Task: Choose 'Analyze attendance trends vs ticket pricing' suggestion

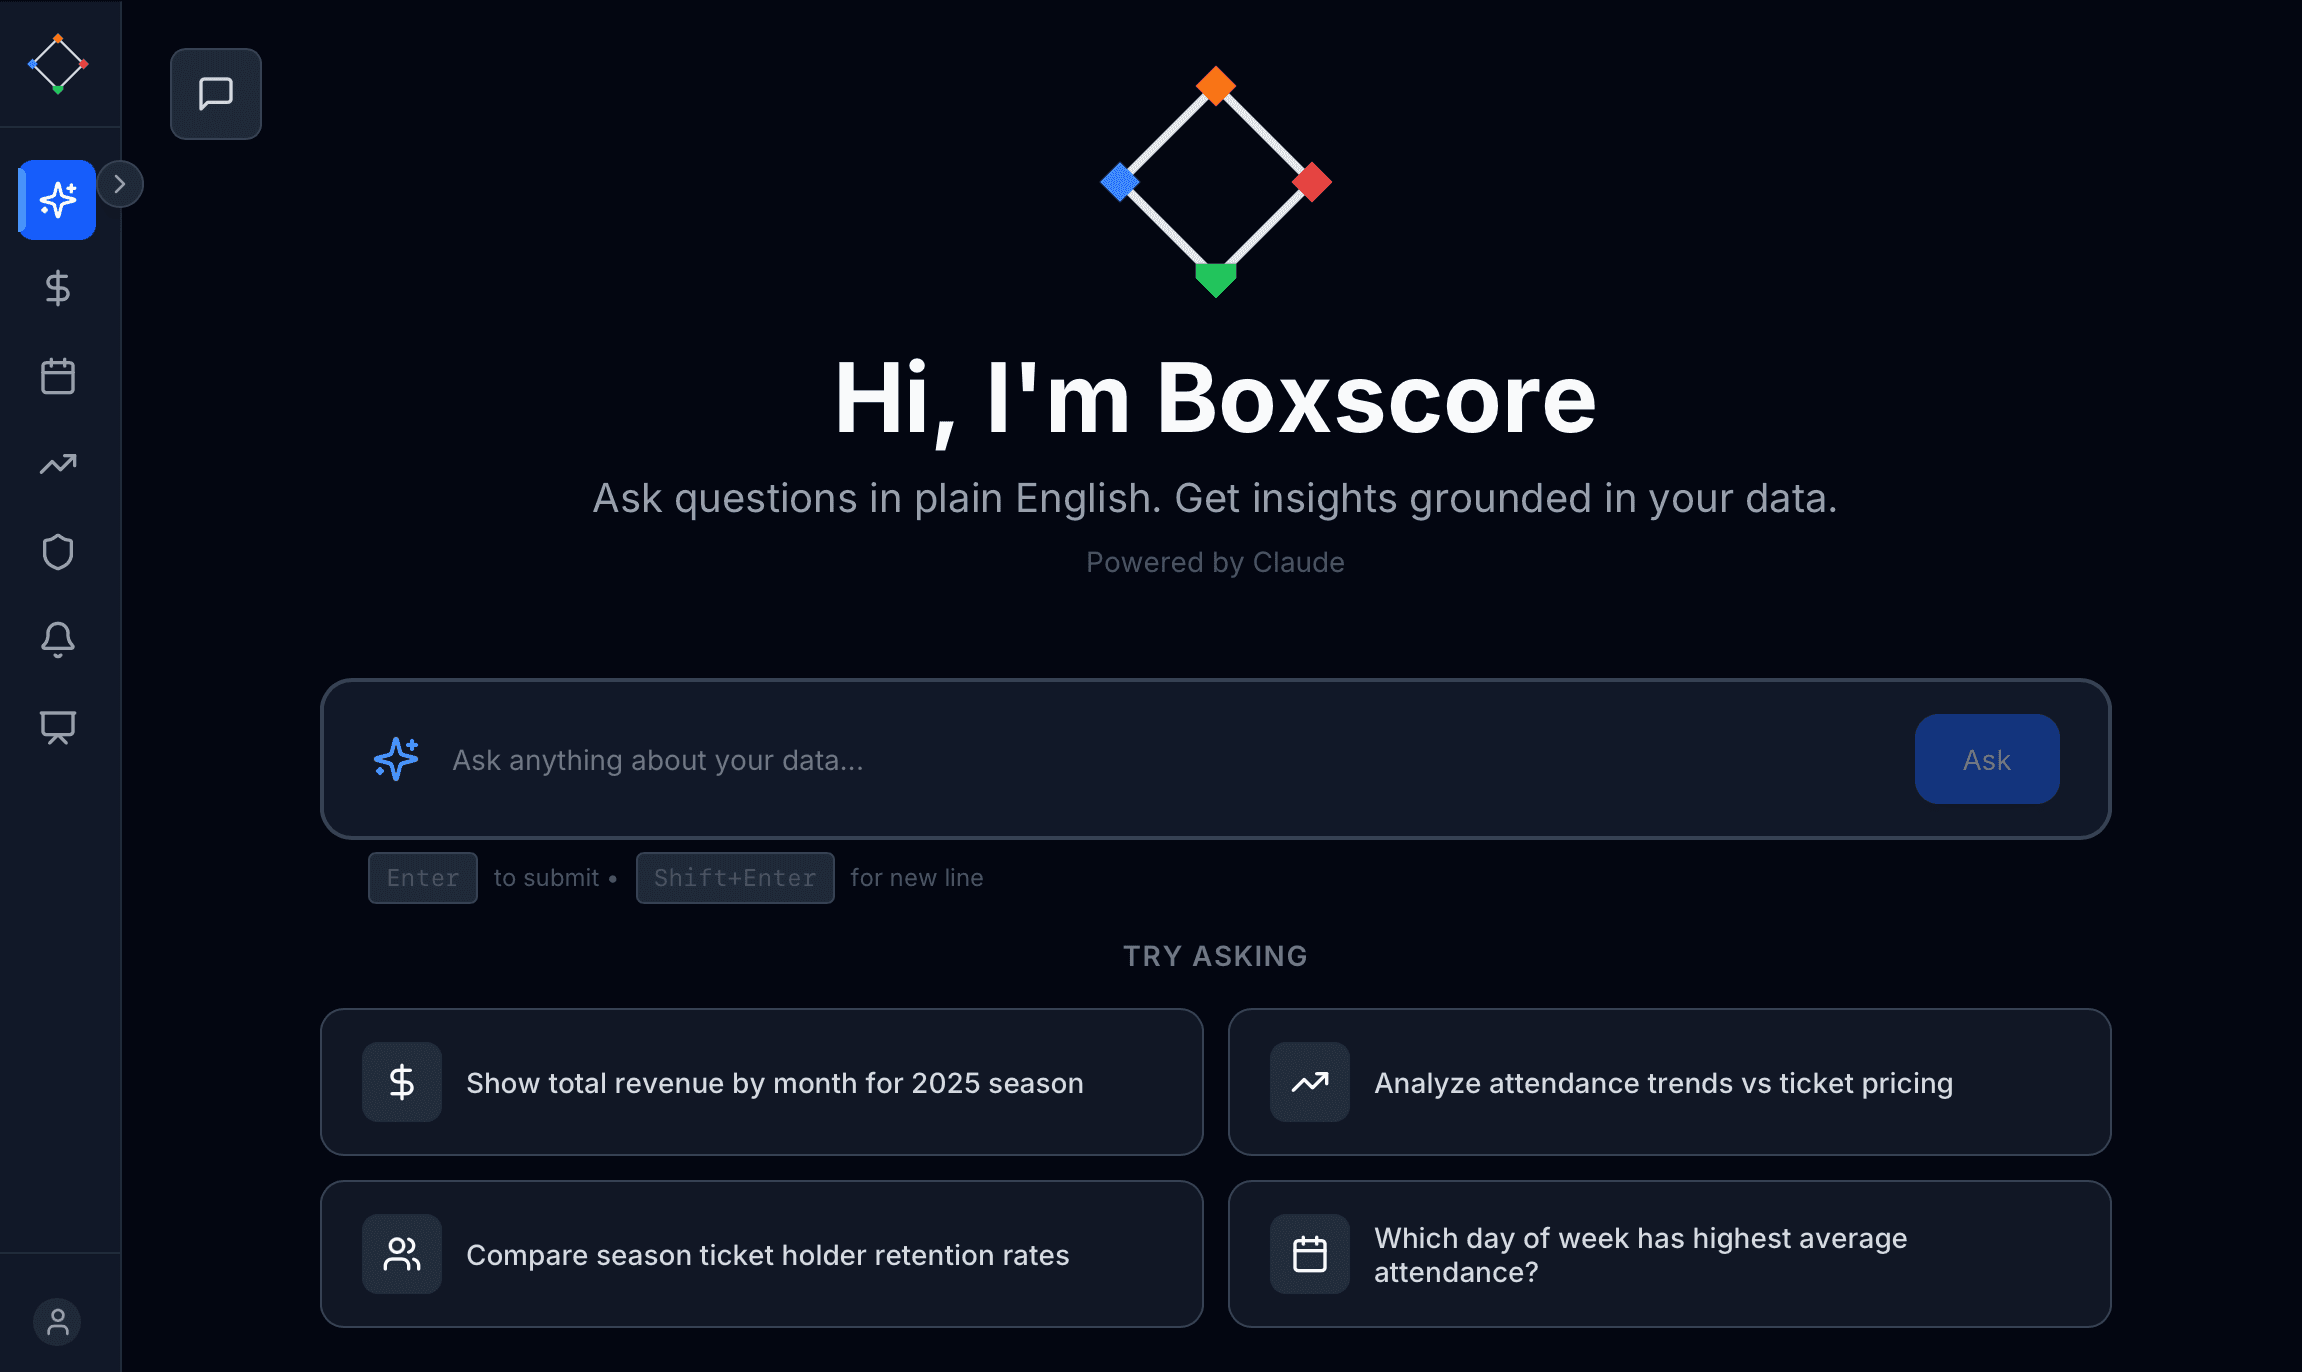Action: point(1668,1082)
